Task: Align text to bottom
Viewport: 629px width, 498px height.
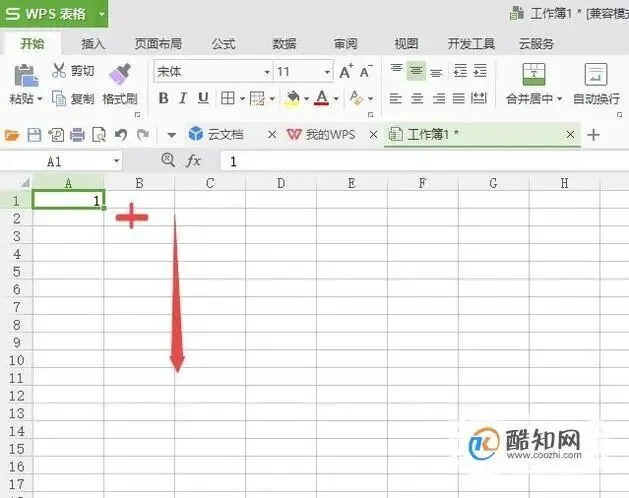Action: (x=436, y=71)
